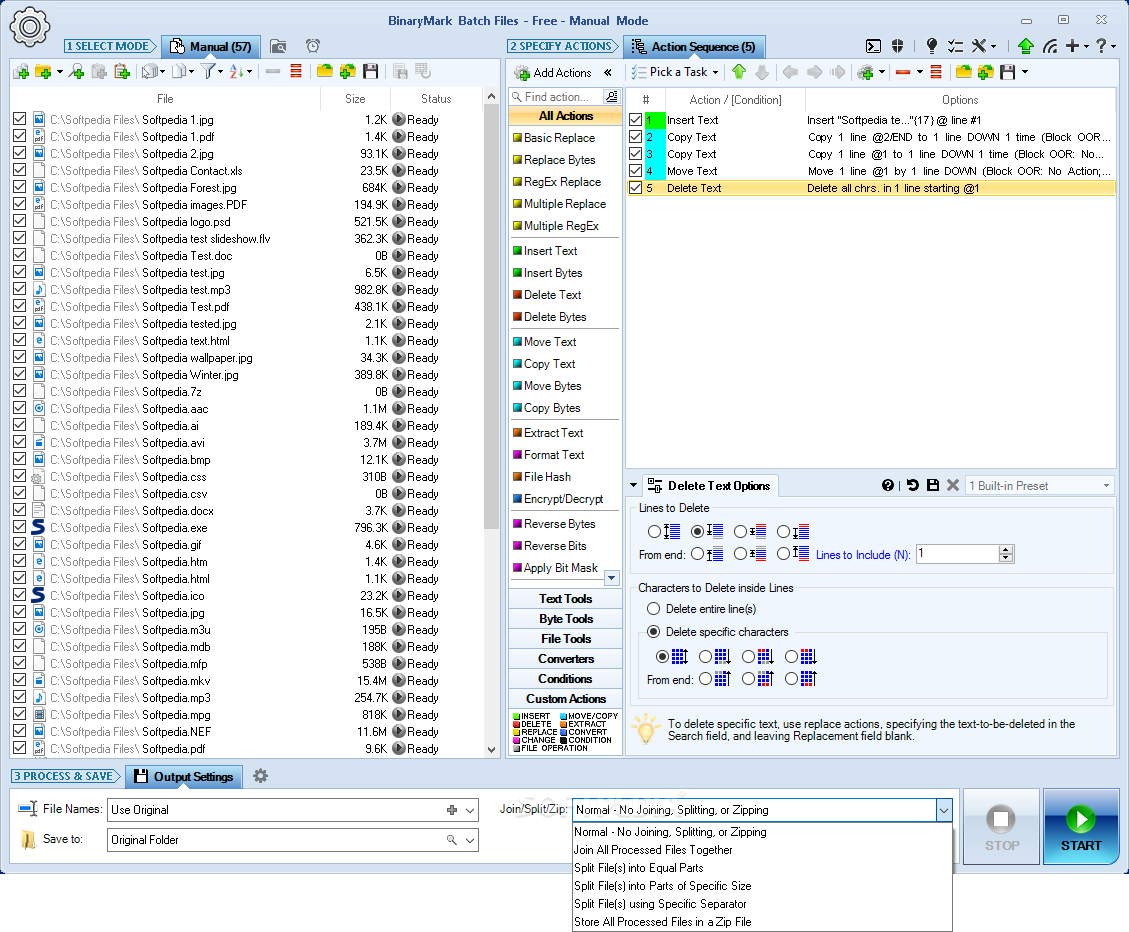Image resolution: width=1129 pixels, height=932 pixels.
Task: Click the STOP button
Action: pos(1002,827)
